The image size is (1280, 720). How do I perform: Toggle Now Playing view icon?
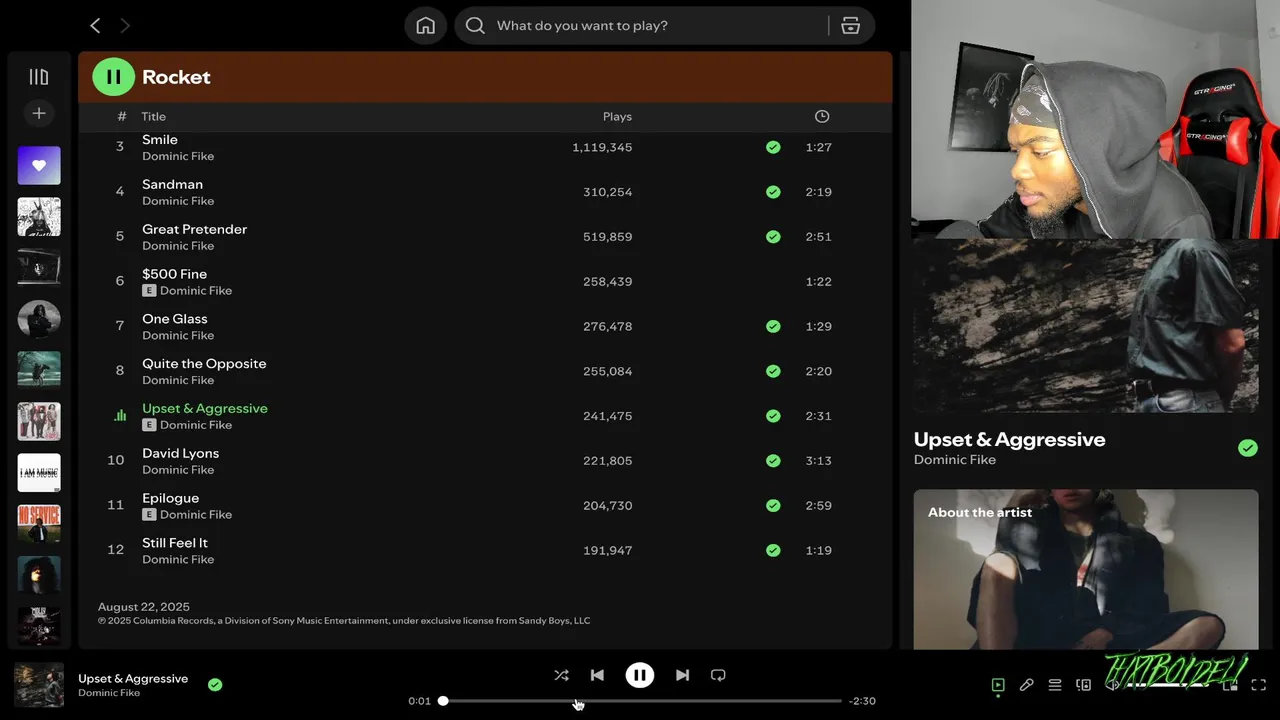coord(998,685)
